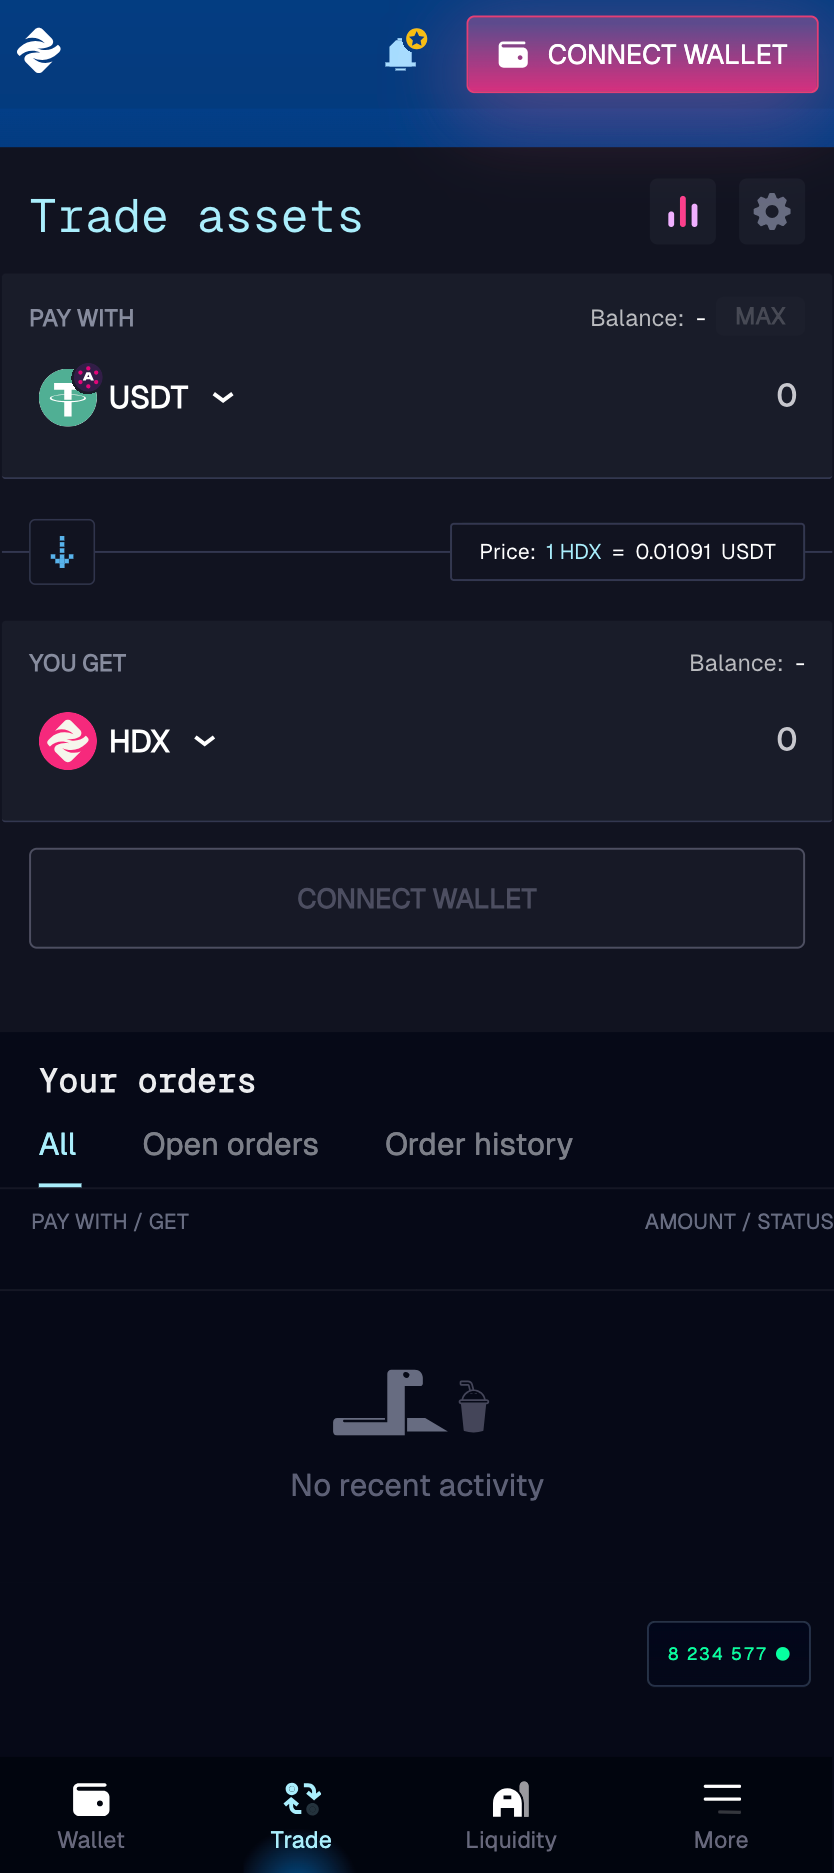
Task: Click the pink CONNECT WALLET header button
Action: (643, 55)
